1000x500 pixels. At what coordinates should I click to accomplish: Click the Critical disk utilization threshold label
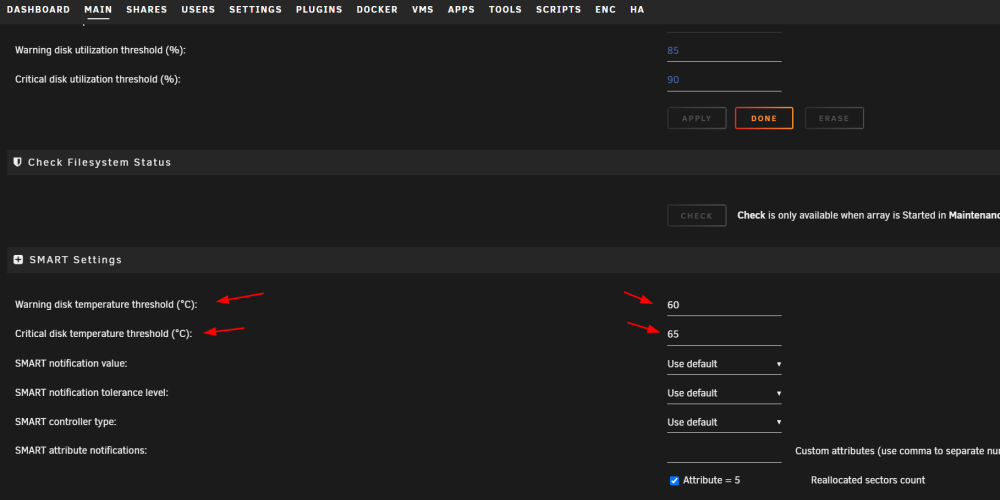(x=98, y=80)
